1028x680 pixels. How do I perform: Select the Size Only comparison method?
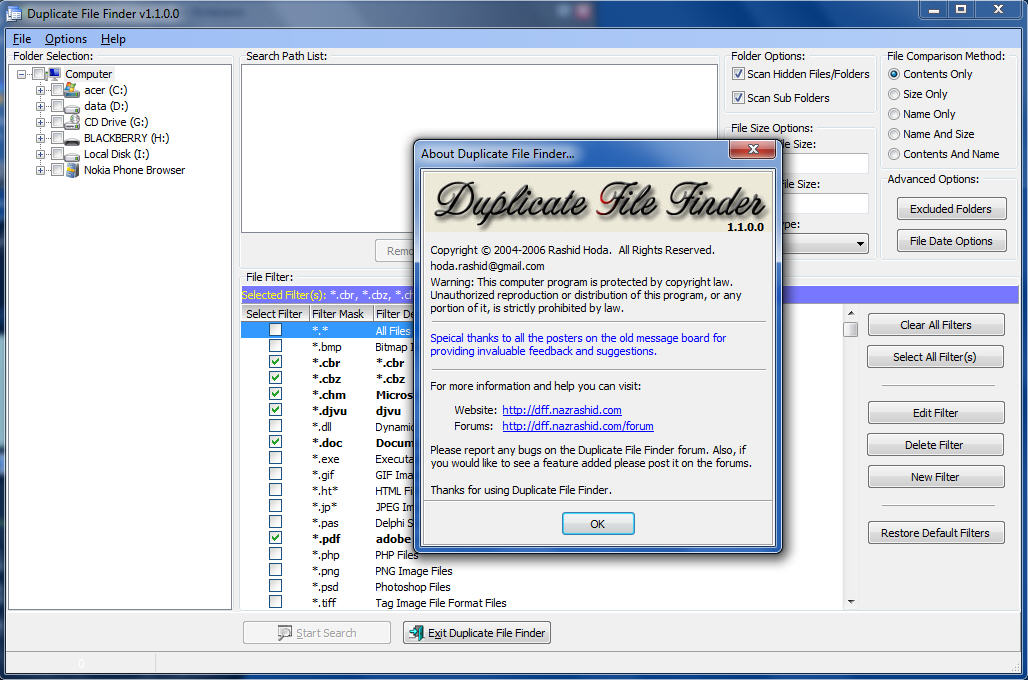pos(894,94)
